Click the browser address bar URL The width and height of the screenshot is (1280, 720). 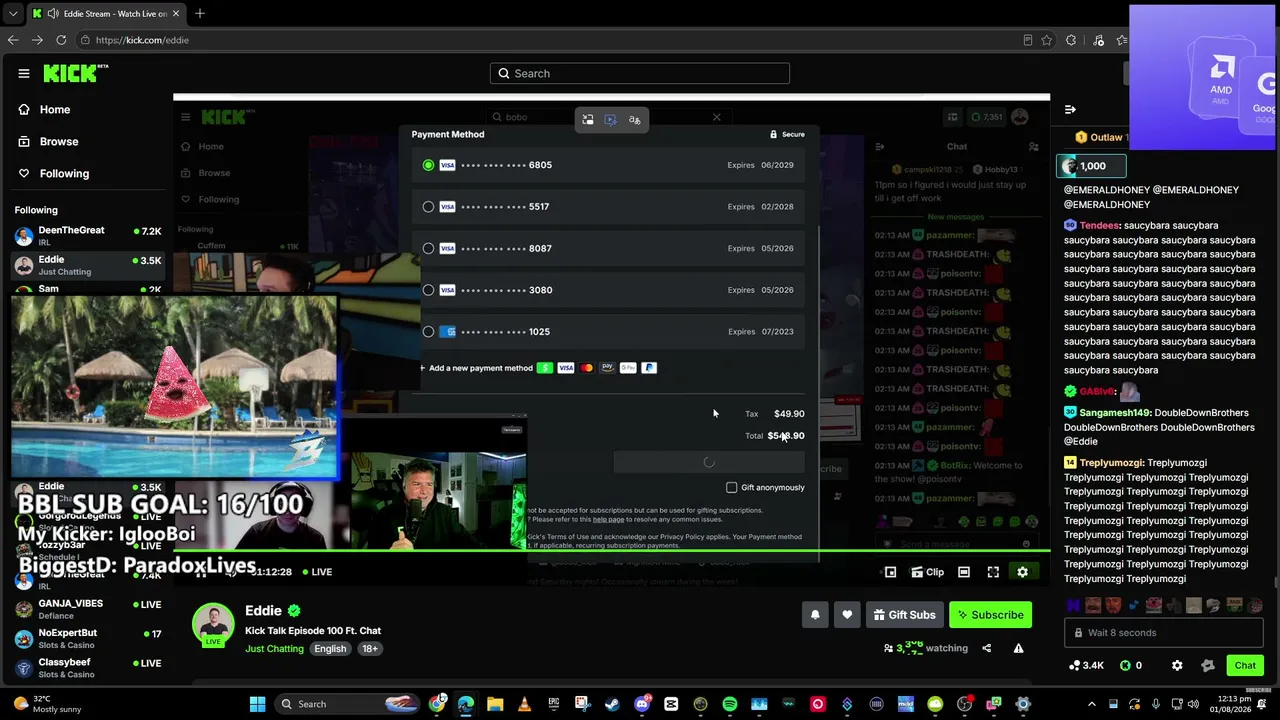point(142,40)
